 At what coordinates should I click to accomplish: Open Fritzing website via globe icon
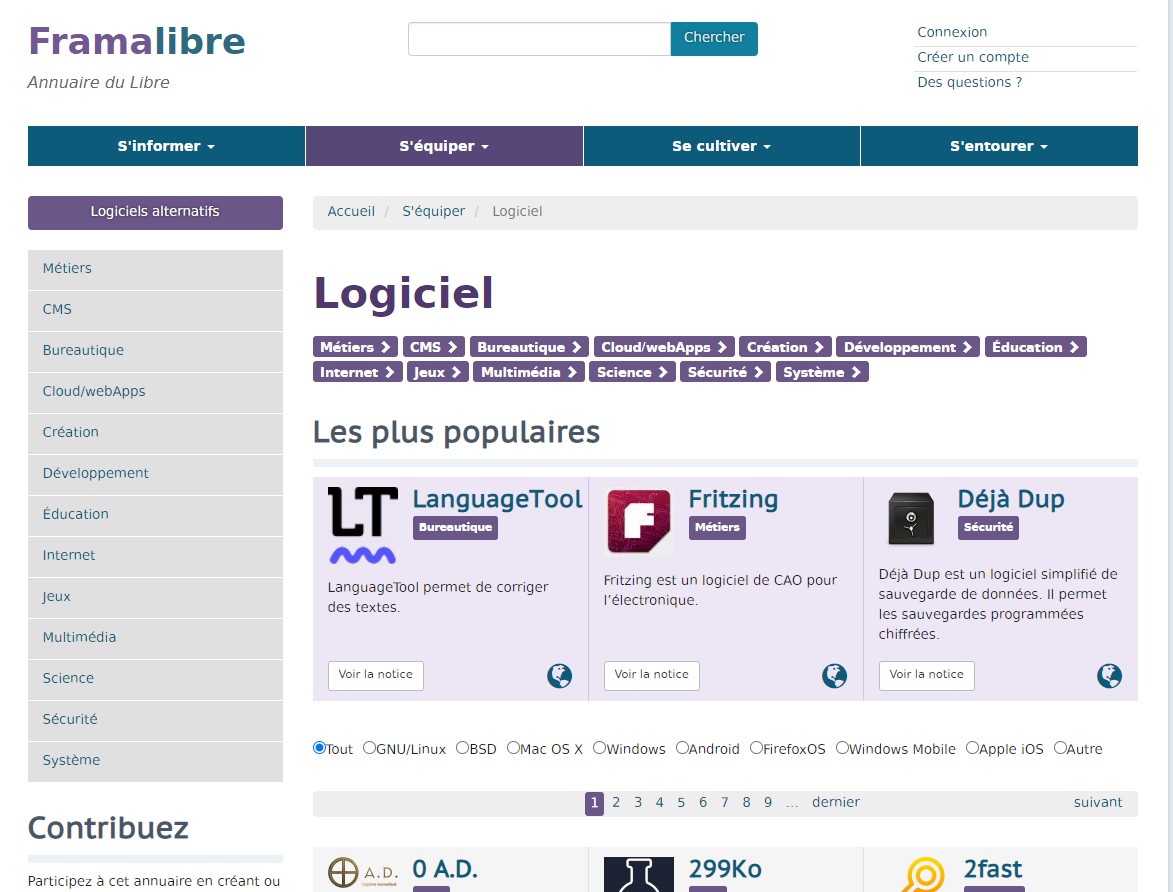coord(834,676)
